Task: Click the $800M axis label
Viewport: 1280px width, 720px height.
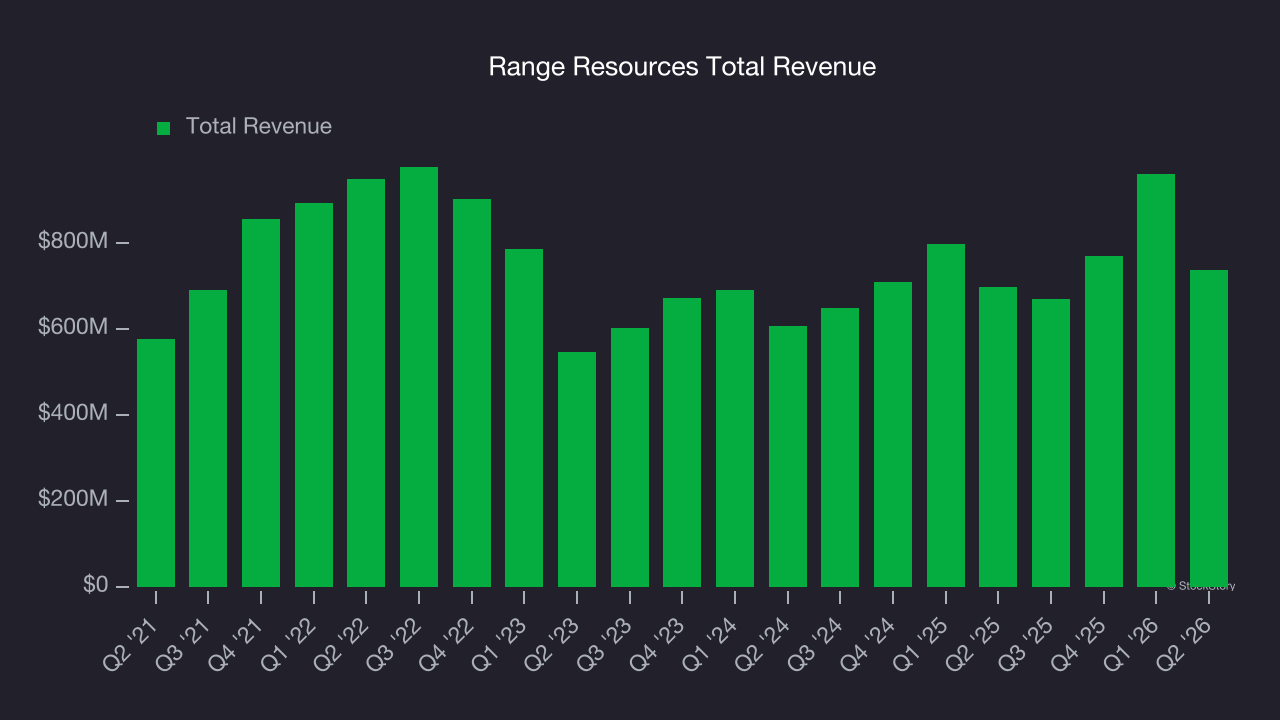Action: (73, 242)
